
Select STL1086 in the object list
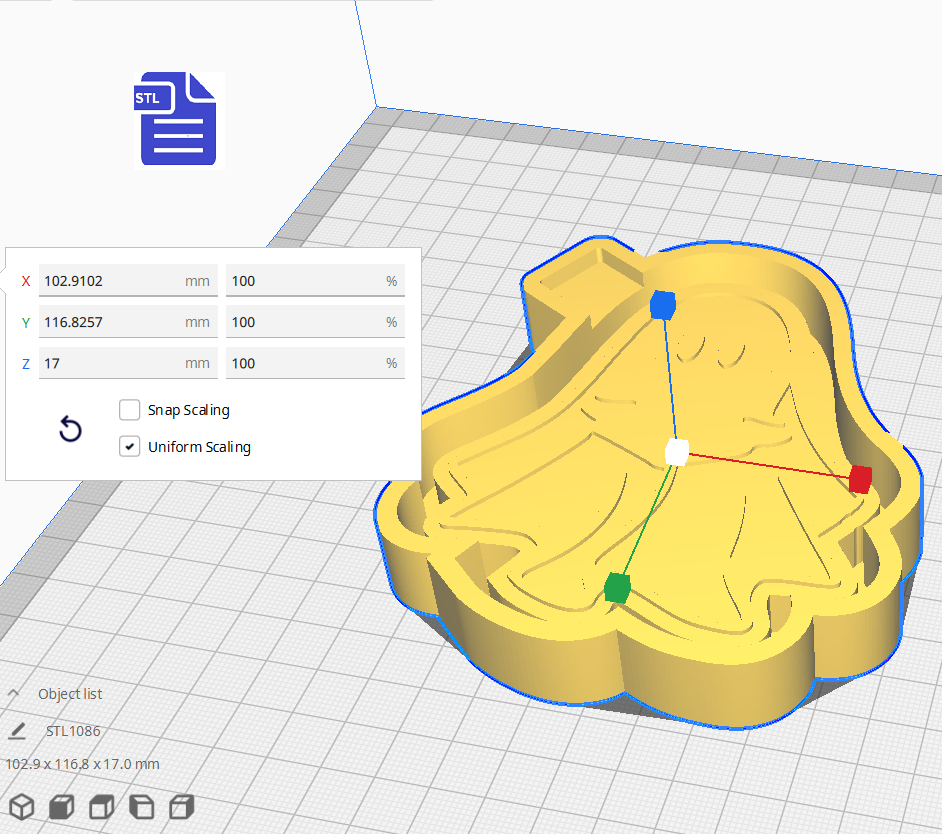coord(74,731)
